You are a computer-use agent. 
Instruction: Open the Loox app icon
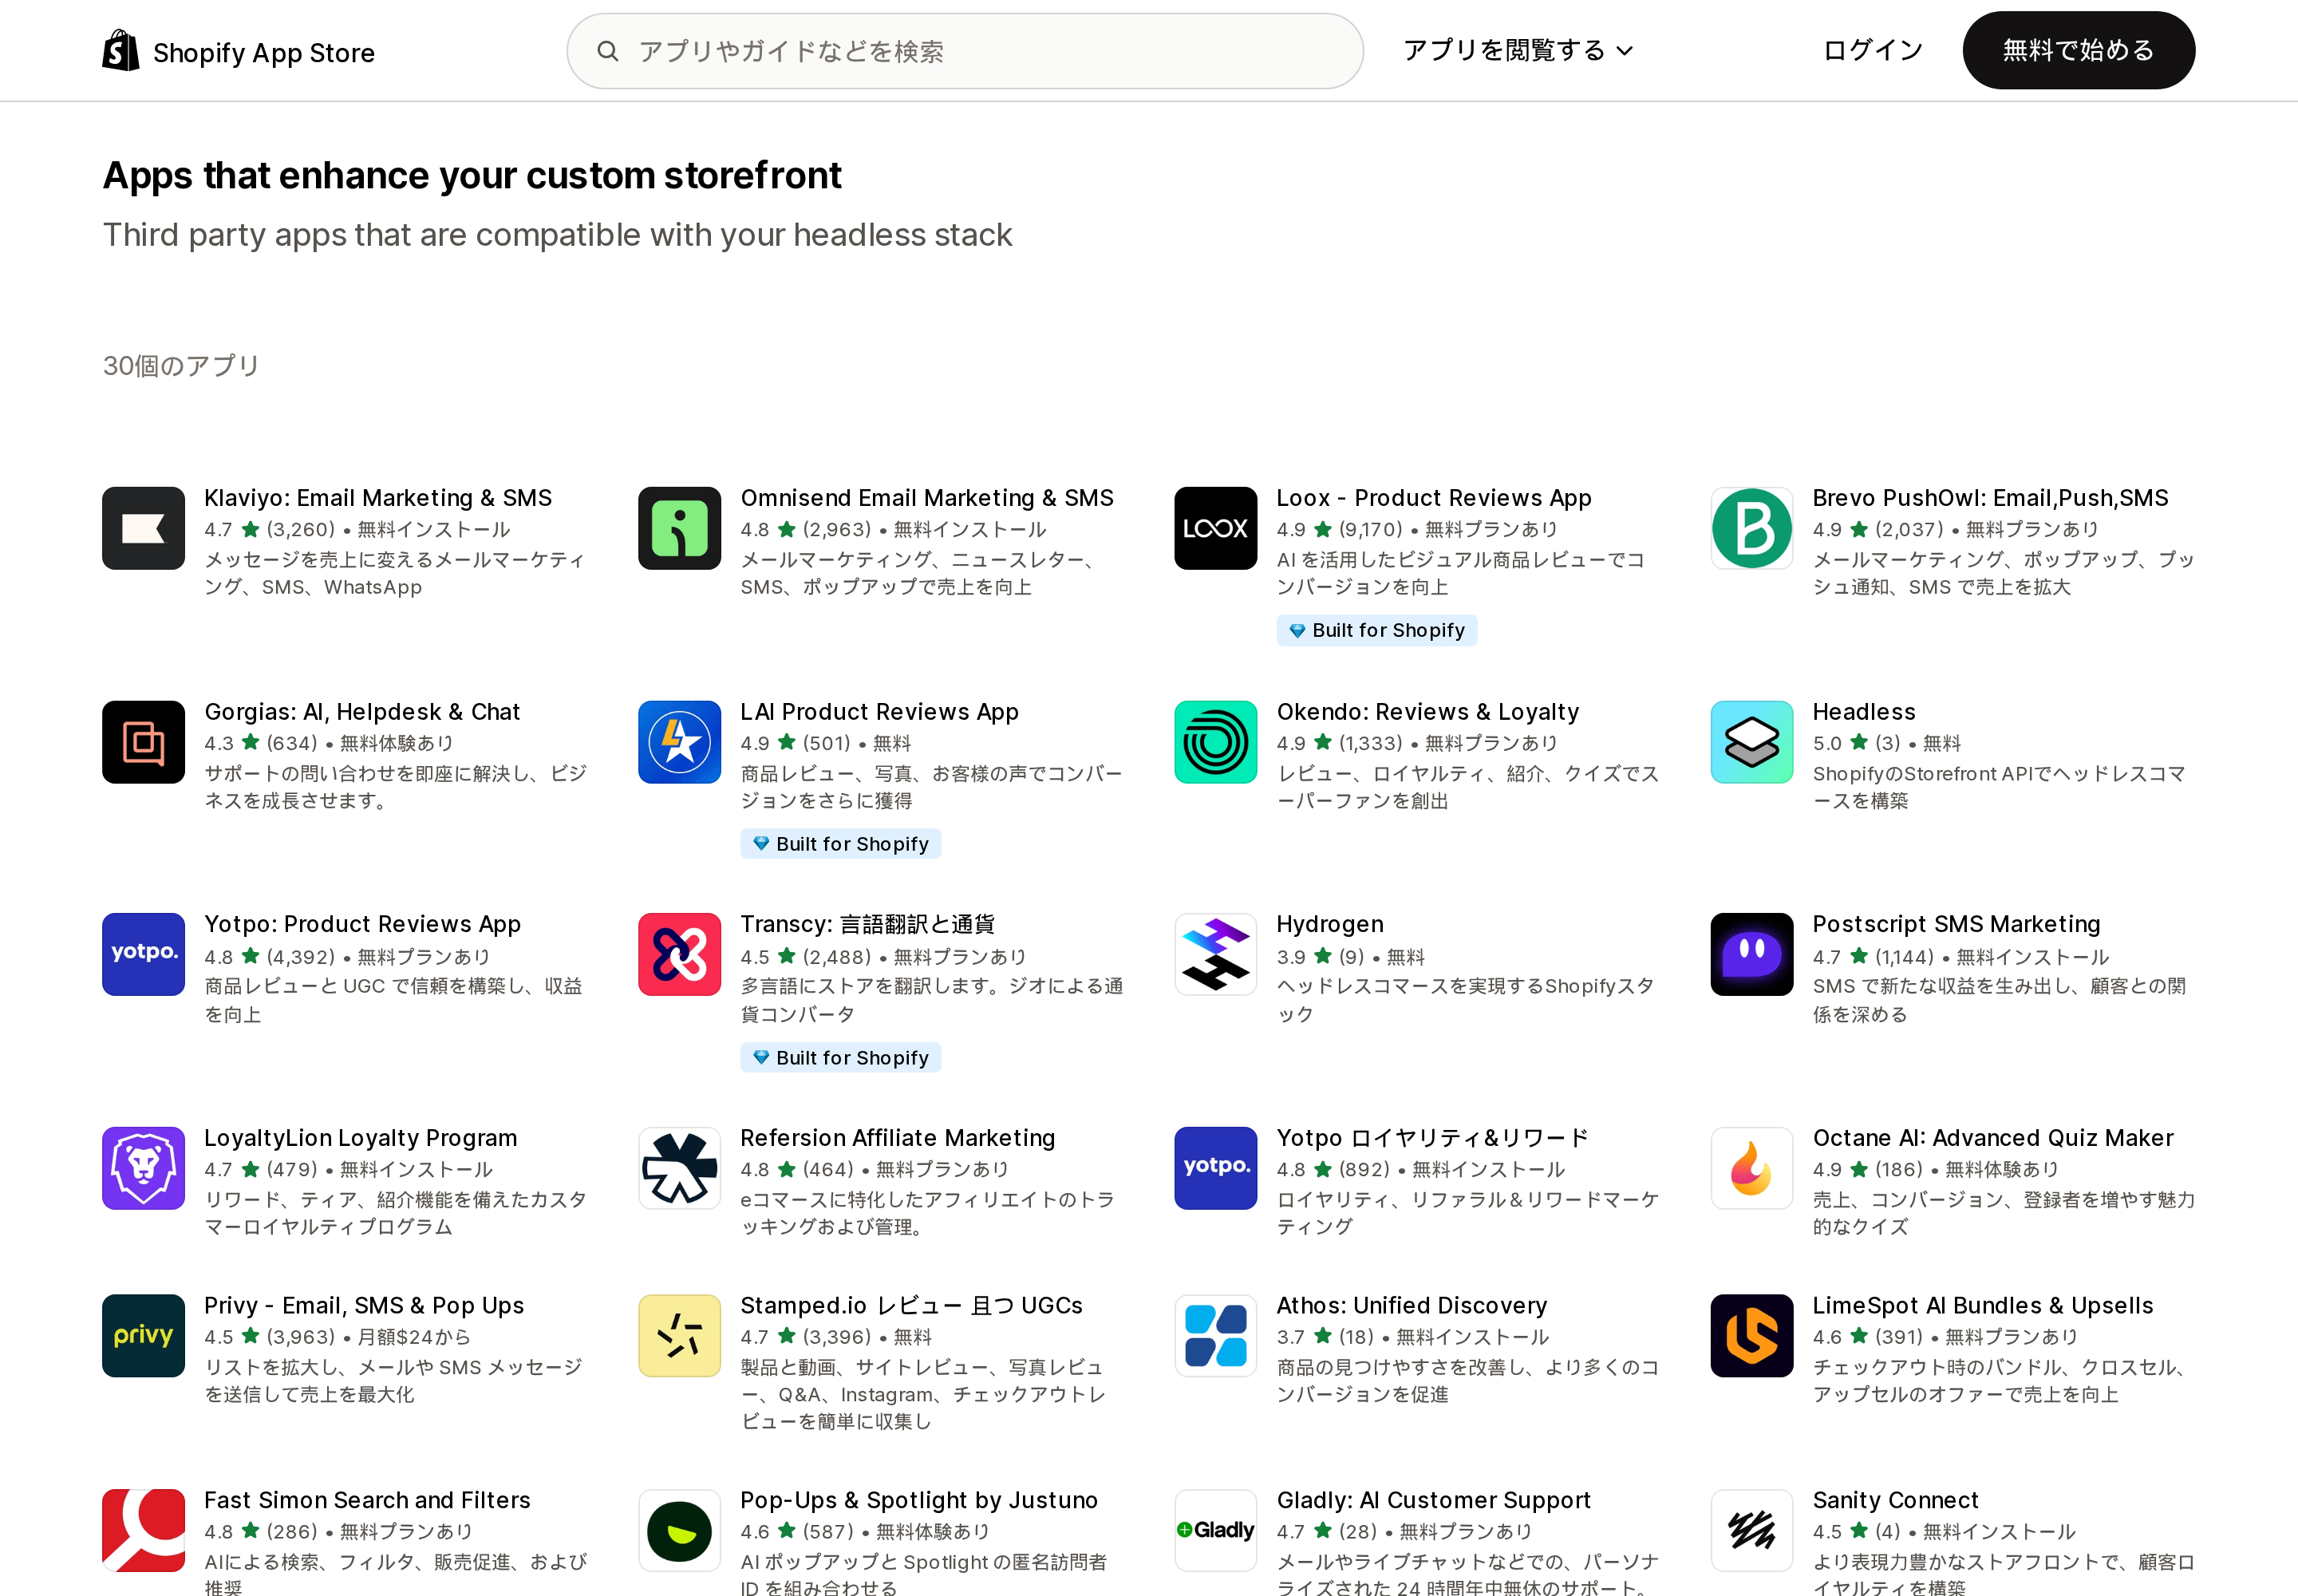(1215, 528)
